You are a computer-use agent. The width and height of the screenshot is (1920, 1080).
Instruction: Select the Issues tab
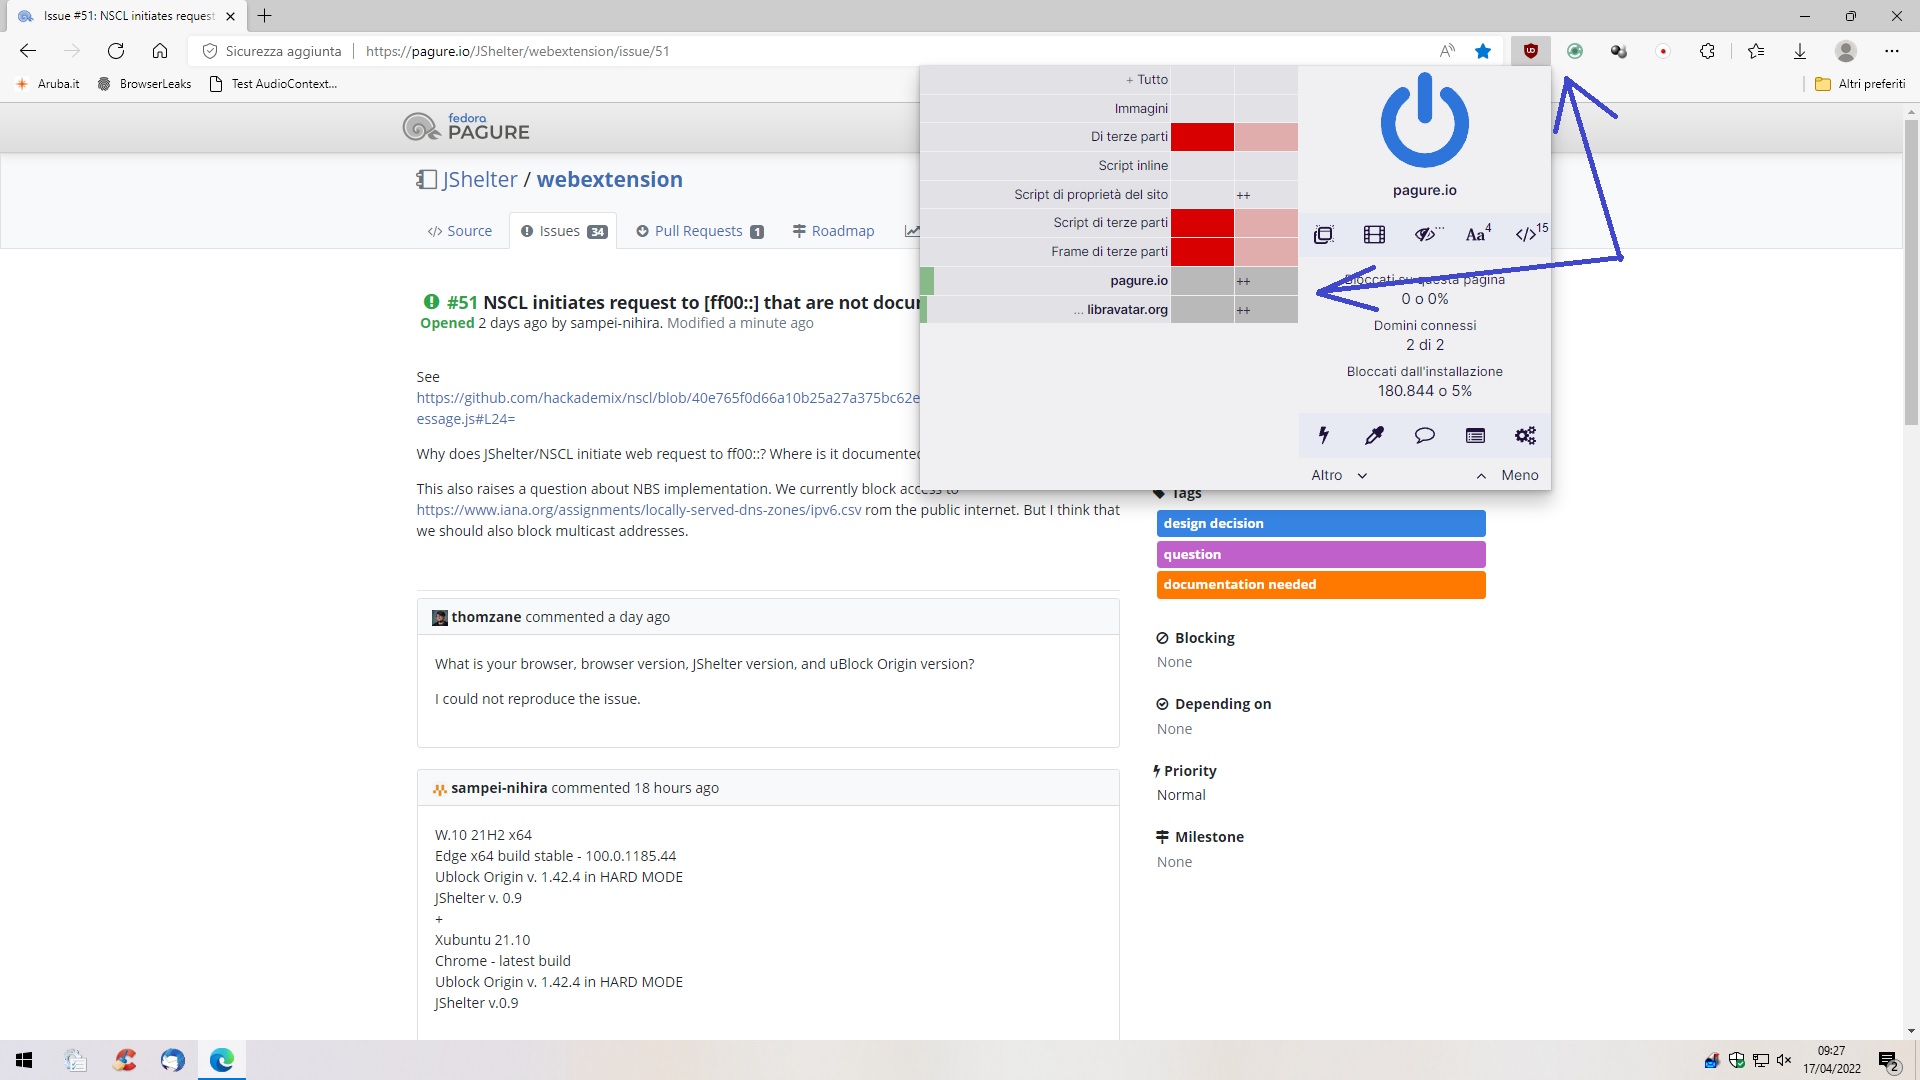click(563, 231)
